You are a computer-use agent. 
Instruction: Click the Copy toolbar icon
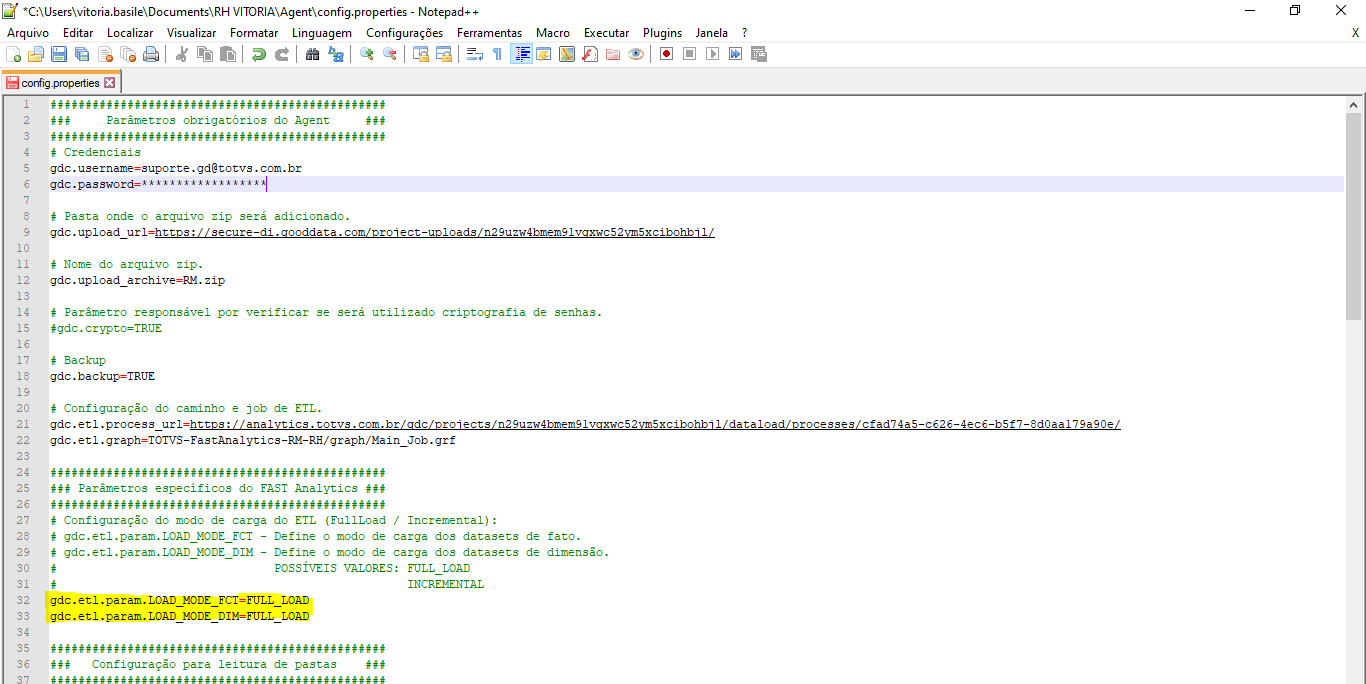tap(205, 54)
